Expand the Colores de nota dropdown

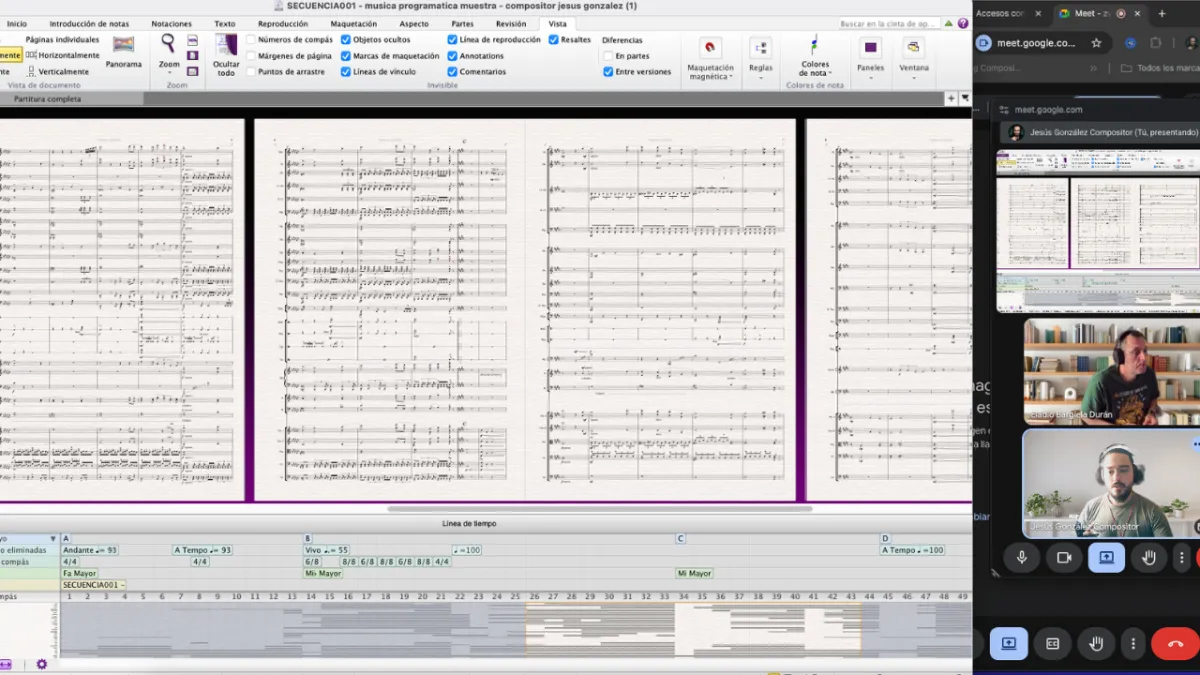point(830,73)
